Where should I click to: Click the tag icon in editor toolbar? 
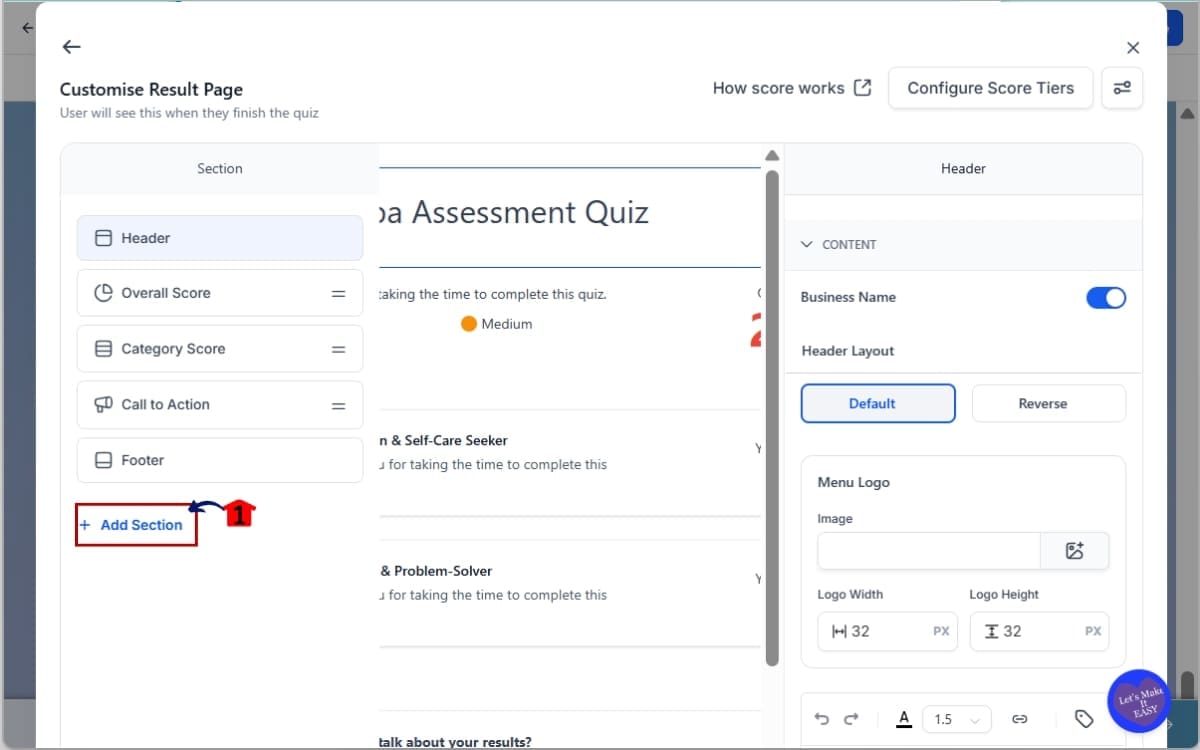[x=1084, y=719]
